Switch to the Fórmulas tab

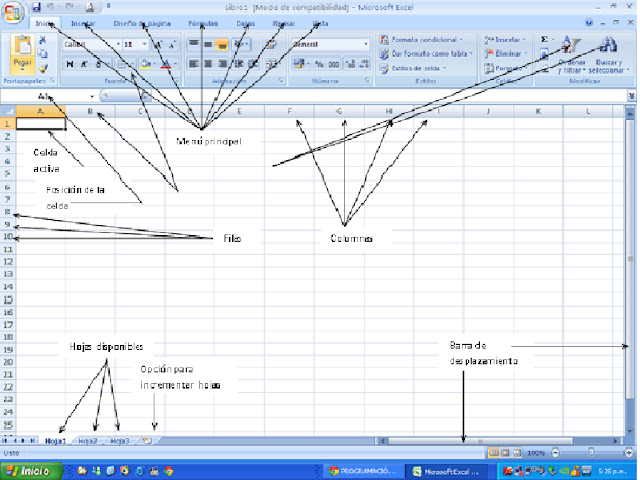pos(203,24)
